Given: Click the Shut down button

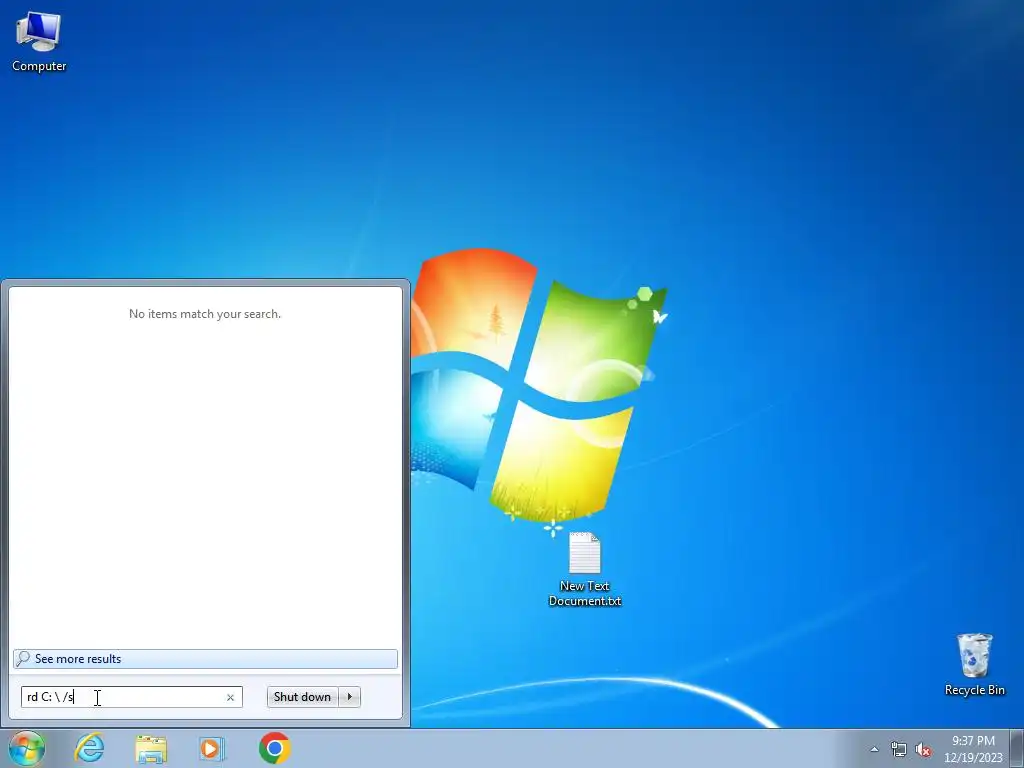Looking at the screenshot, I should click(x=302, y=697).
